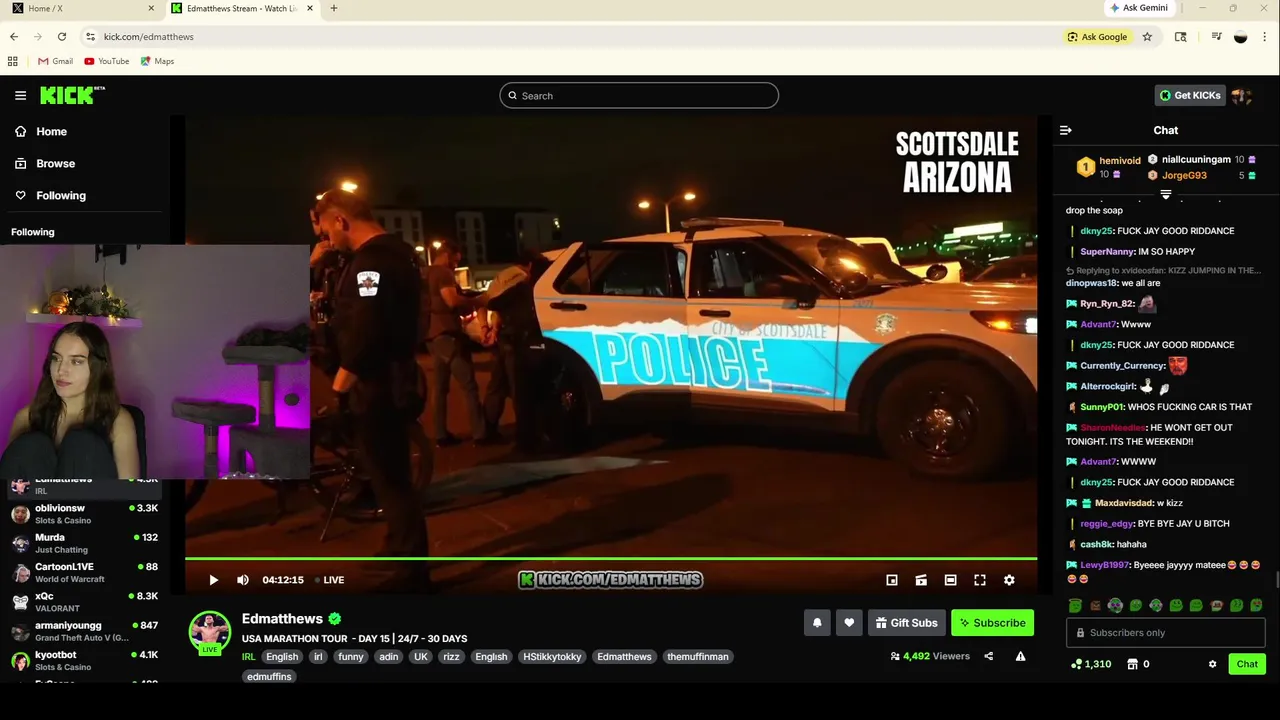Screen dimensions: 1280x720
Task: Open the channel points 1,310 icon
Action: click(x=1090, y=664)
